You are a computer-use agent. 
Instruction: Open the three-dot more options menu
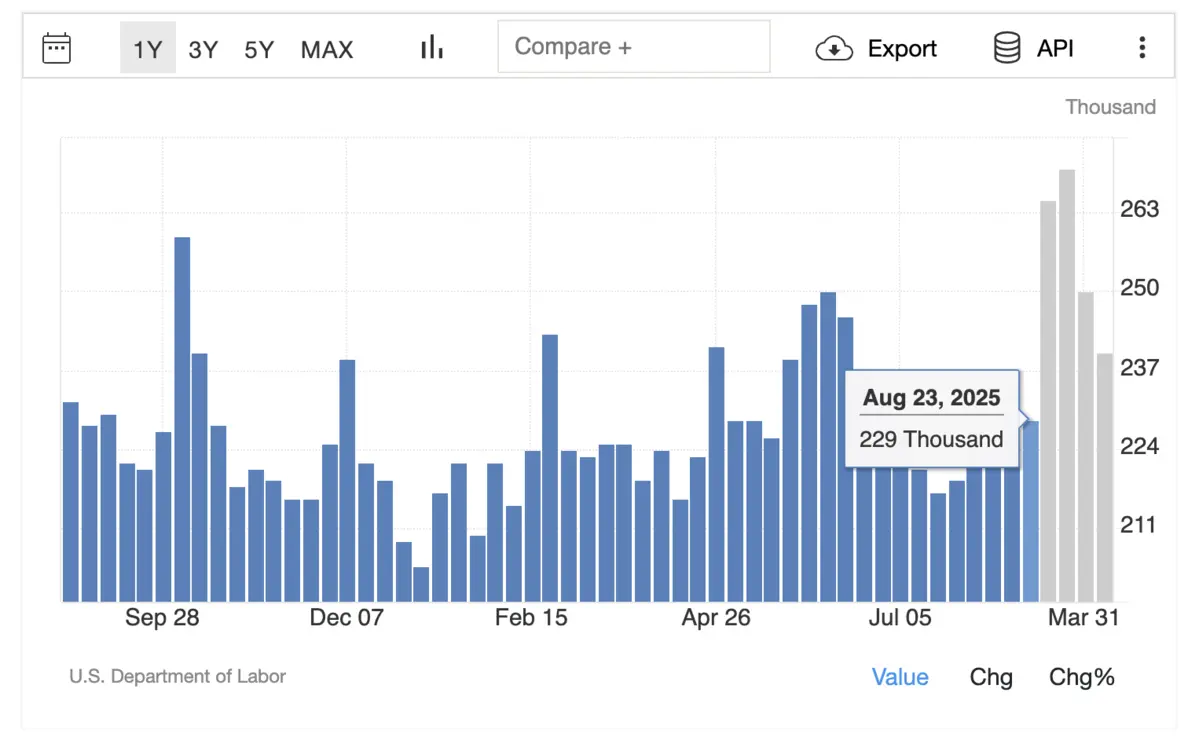(x=1142, y=48)
